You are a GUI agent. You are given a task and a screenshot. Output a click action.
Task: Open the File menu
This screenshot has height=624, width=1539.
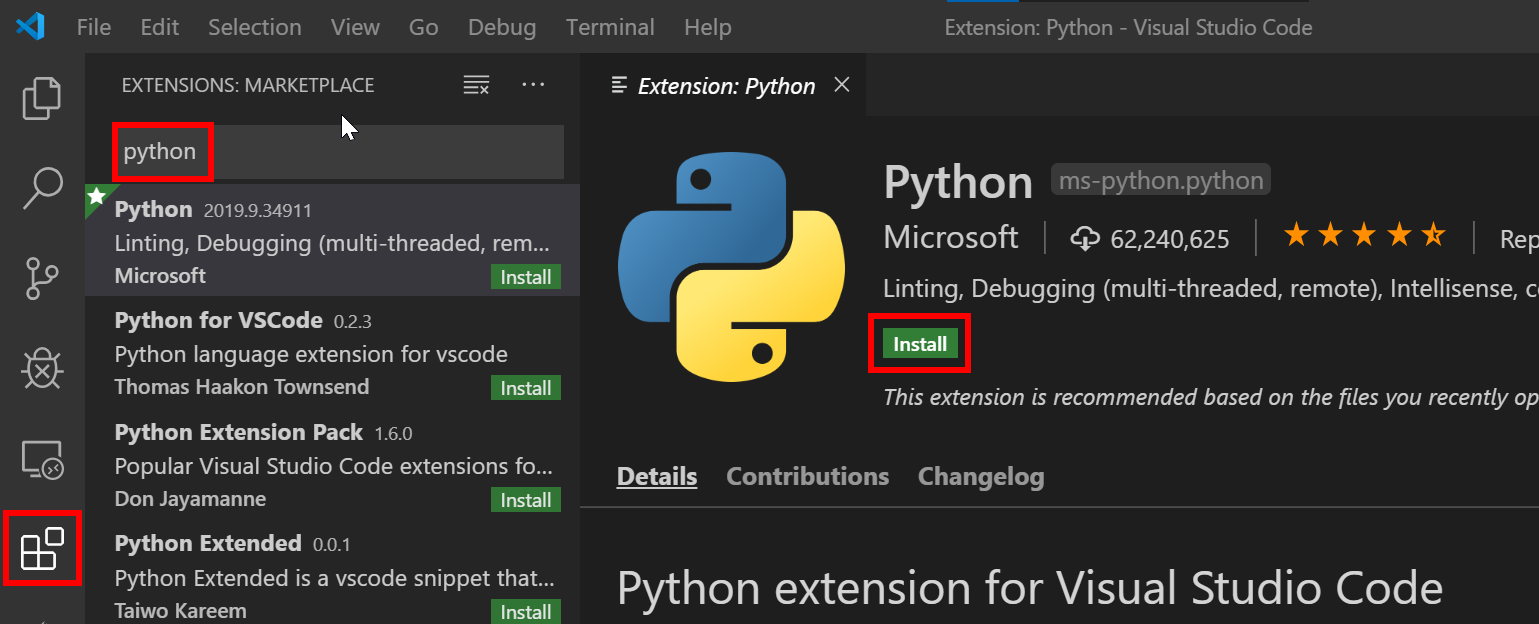click(x=94, y=27)
